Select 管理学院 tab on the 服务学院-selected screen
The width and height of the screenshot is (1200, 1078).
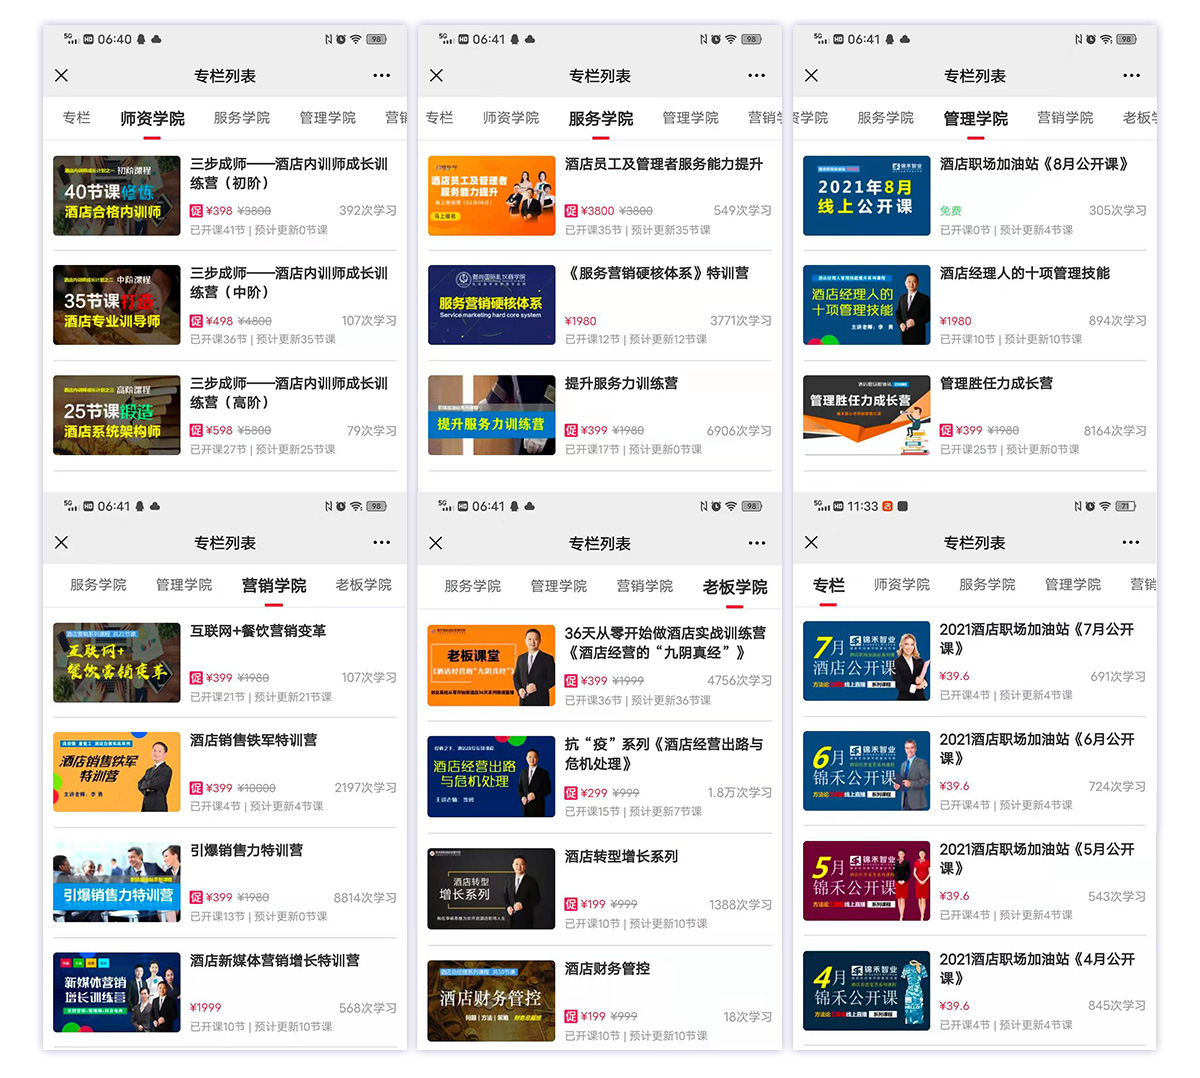pos(691,118)
